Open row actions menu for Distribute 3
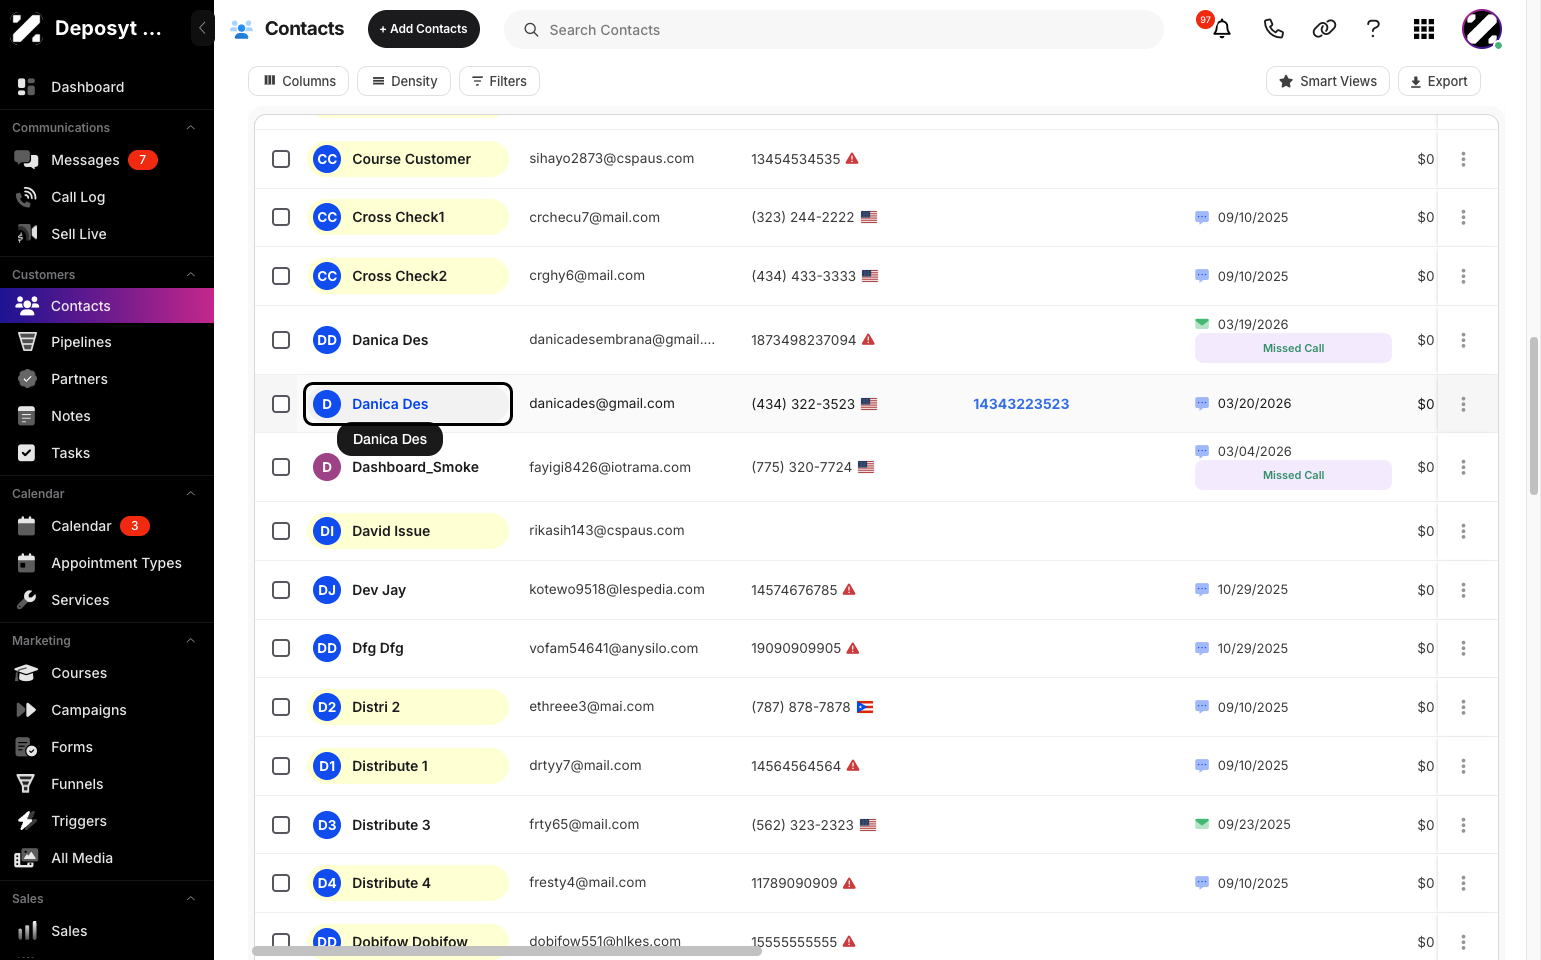The width and height of the screenshot is (1541, 960). (1463, 825)
